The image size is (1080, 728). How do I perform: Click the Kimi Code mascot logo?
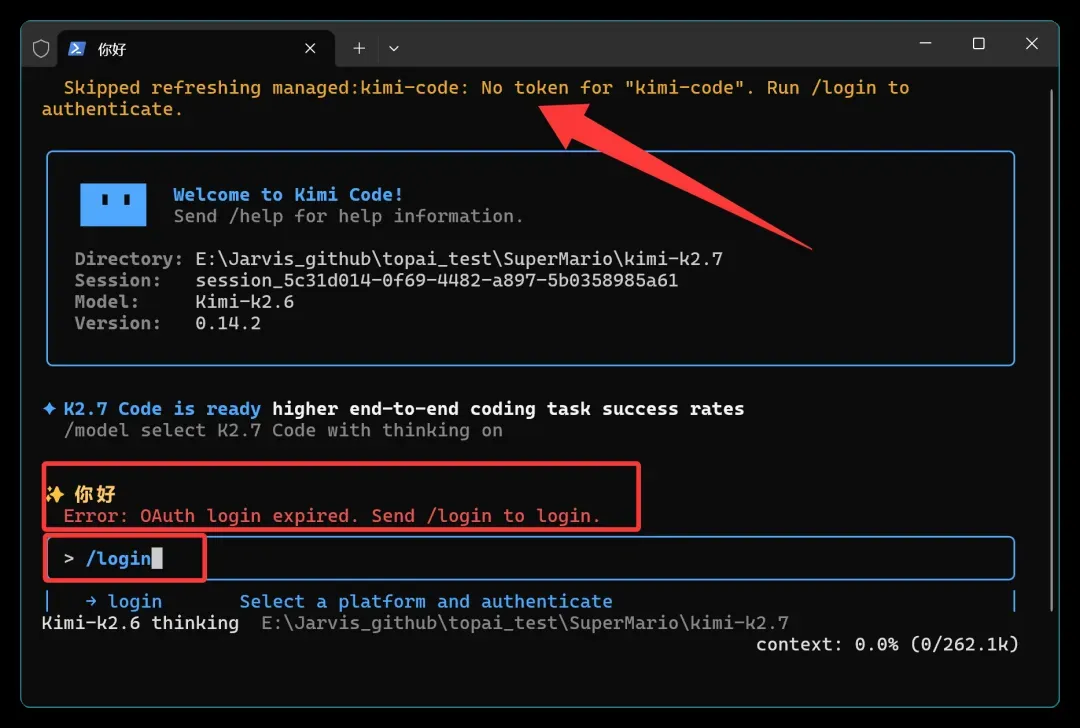(113, 205)
